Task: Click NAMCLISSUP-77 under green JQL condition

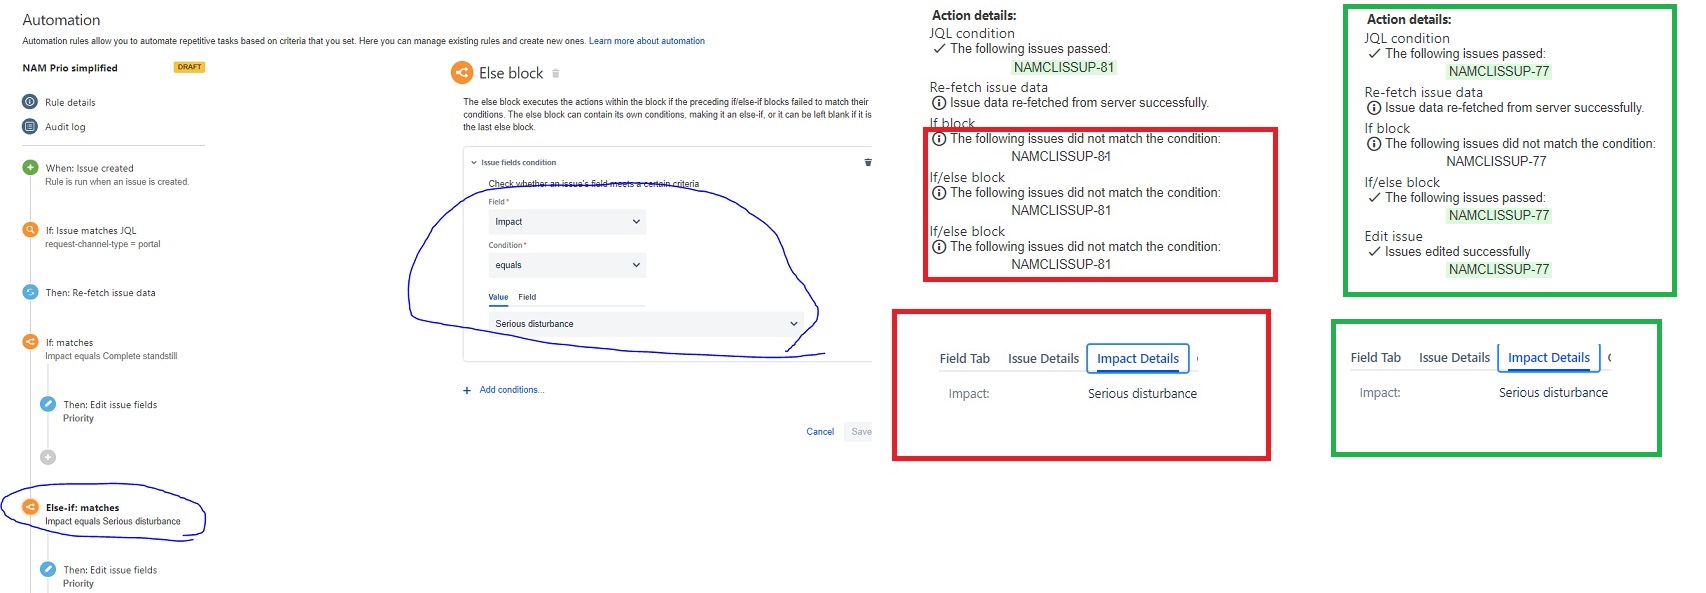Action: [1499, 71]
